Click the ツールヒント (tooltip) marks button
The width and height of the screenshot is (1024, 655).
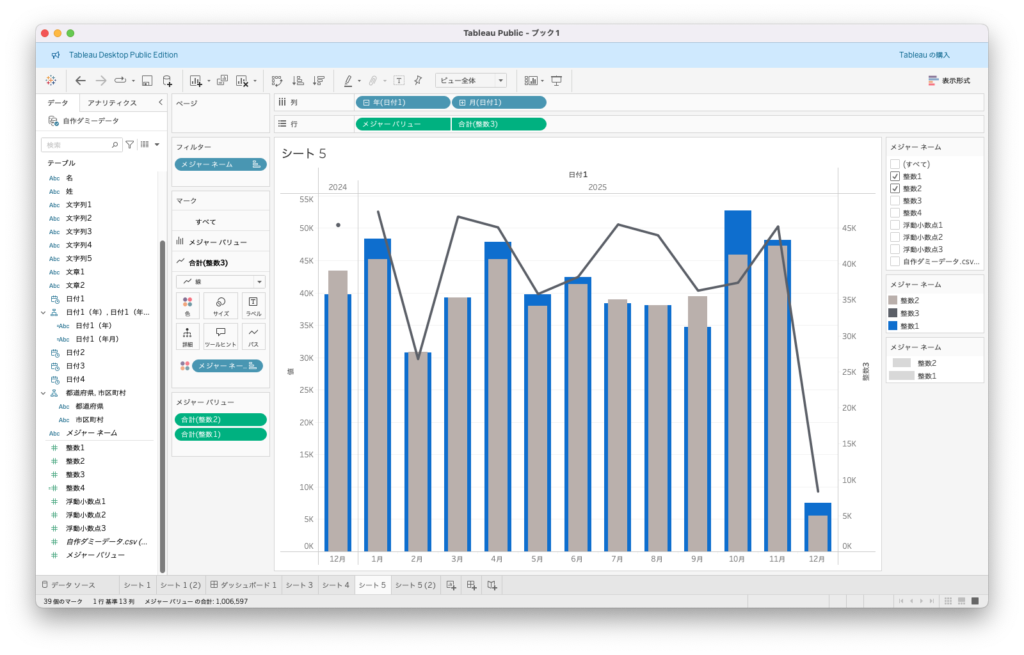(x=220, y=336)
